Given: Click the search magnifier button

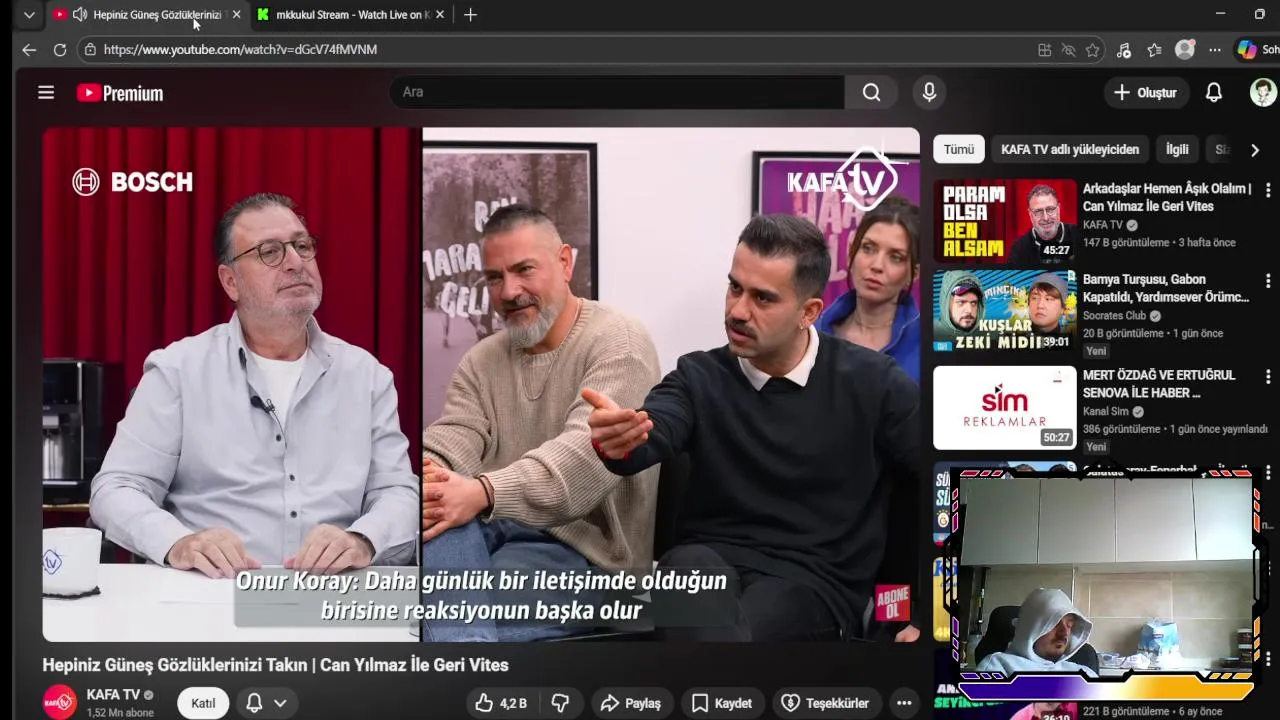Looking at the screenshot, I should [x=872, y=92].
